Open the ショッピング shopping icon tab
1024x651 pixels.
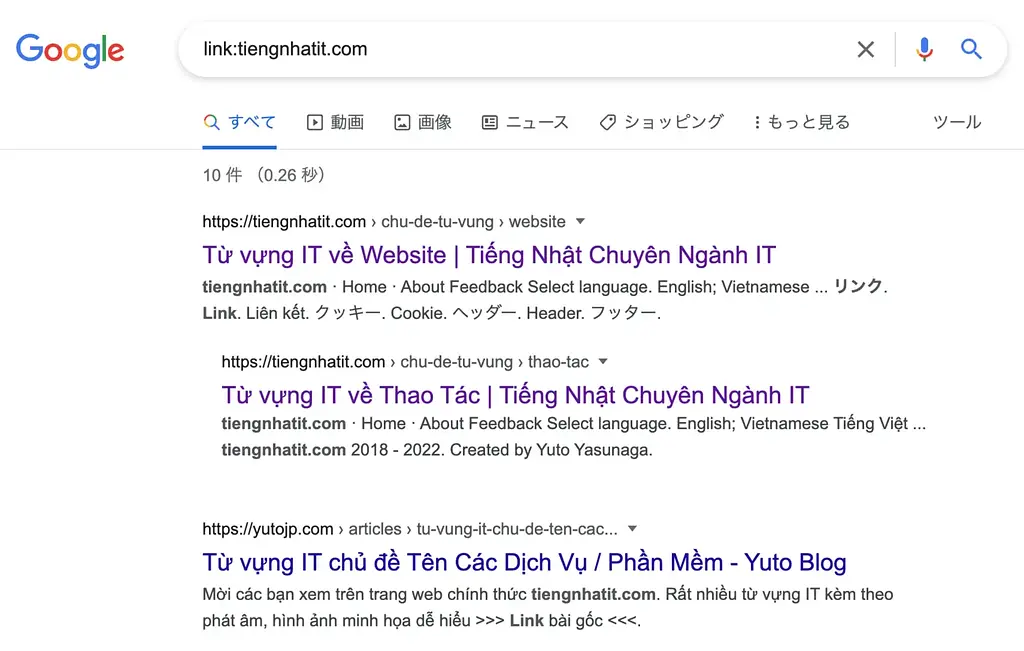pyautogui.click(x=608, y=121)
